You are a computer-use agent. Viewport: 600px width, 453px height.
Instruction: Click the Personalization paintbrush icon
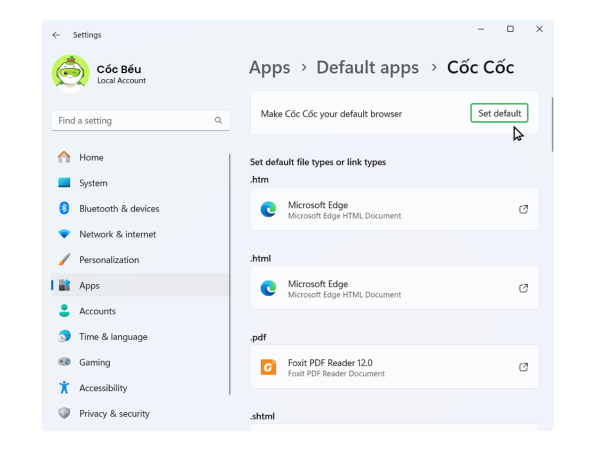tap(64, 259)
